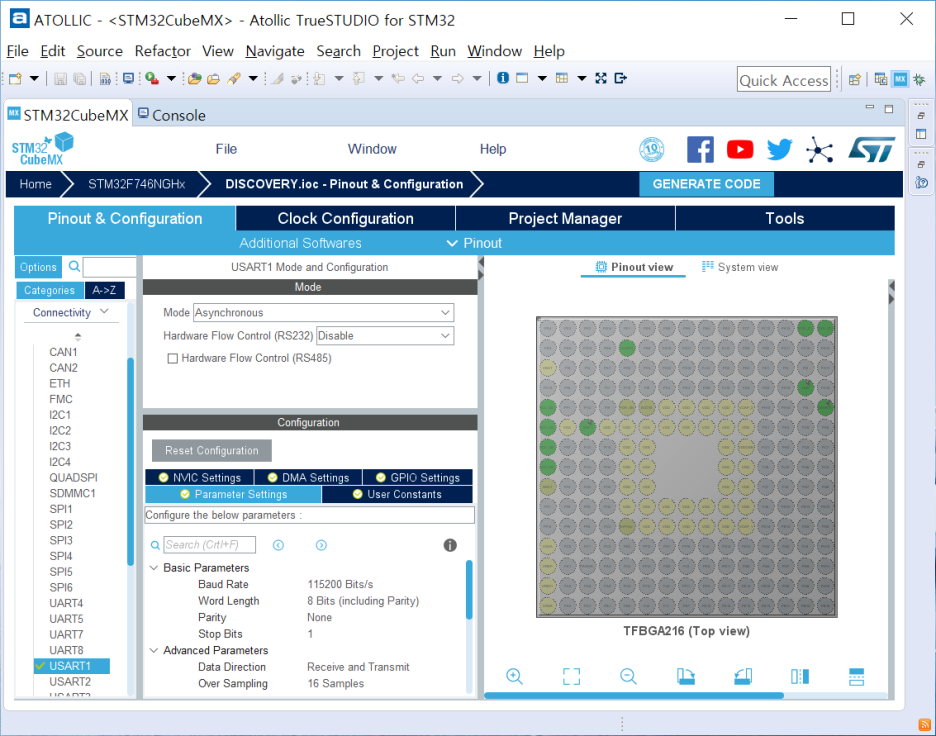Screen dimensions: 936x736
Task: Enable Hardware Flow Control (RS485) checkbox
Action: coord(173,358)
